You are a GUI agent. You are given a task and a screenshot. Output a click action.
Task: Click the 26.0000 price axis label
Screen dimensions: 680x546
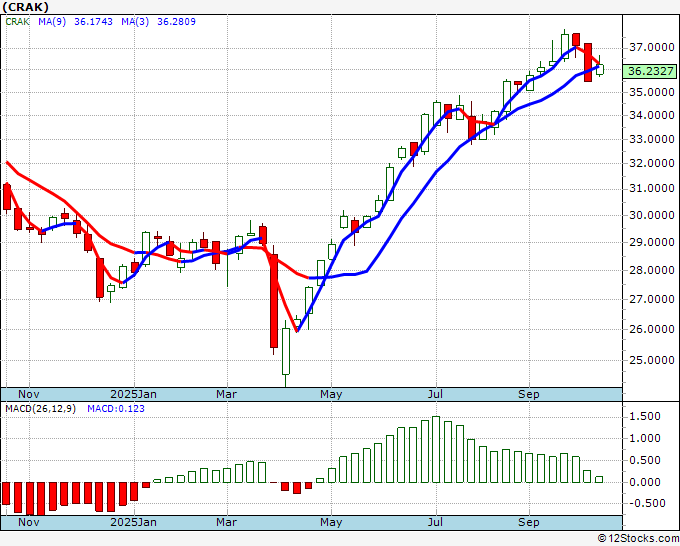pyautogui.click(x=651, y=329)
